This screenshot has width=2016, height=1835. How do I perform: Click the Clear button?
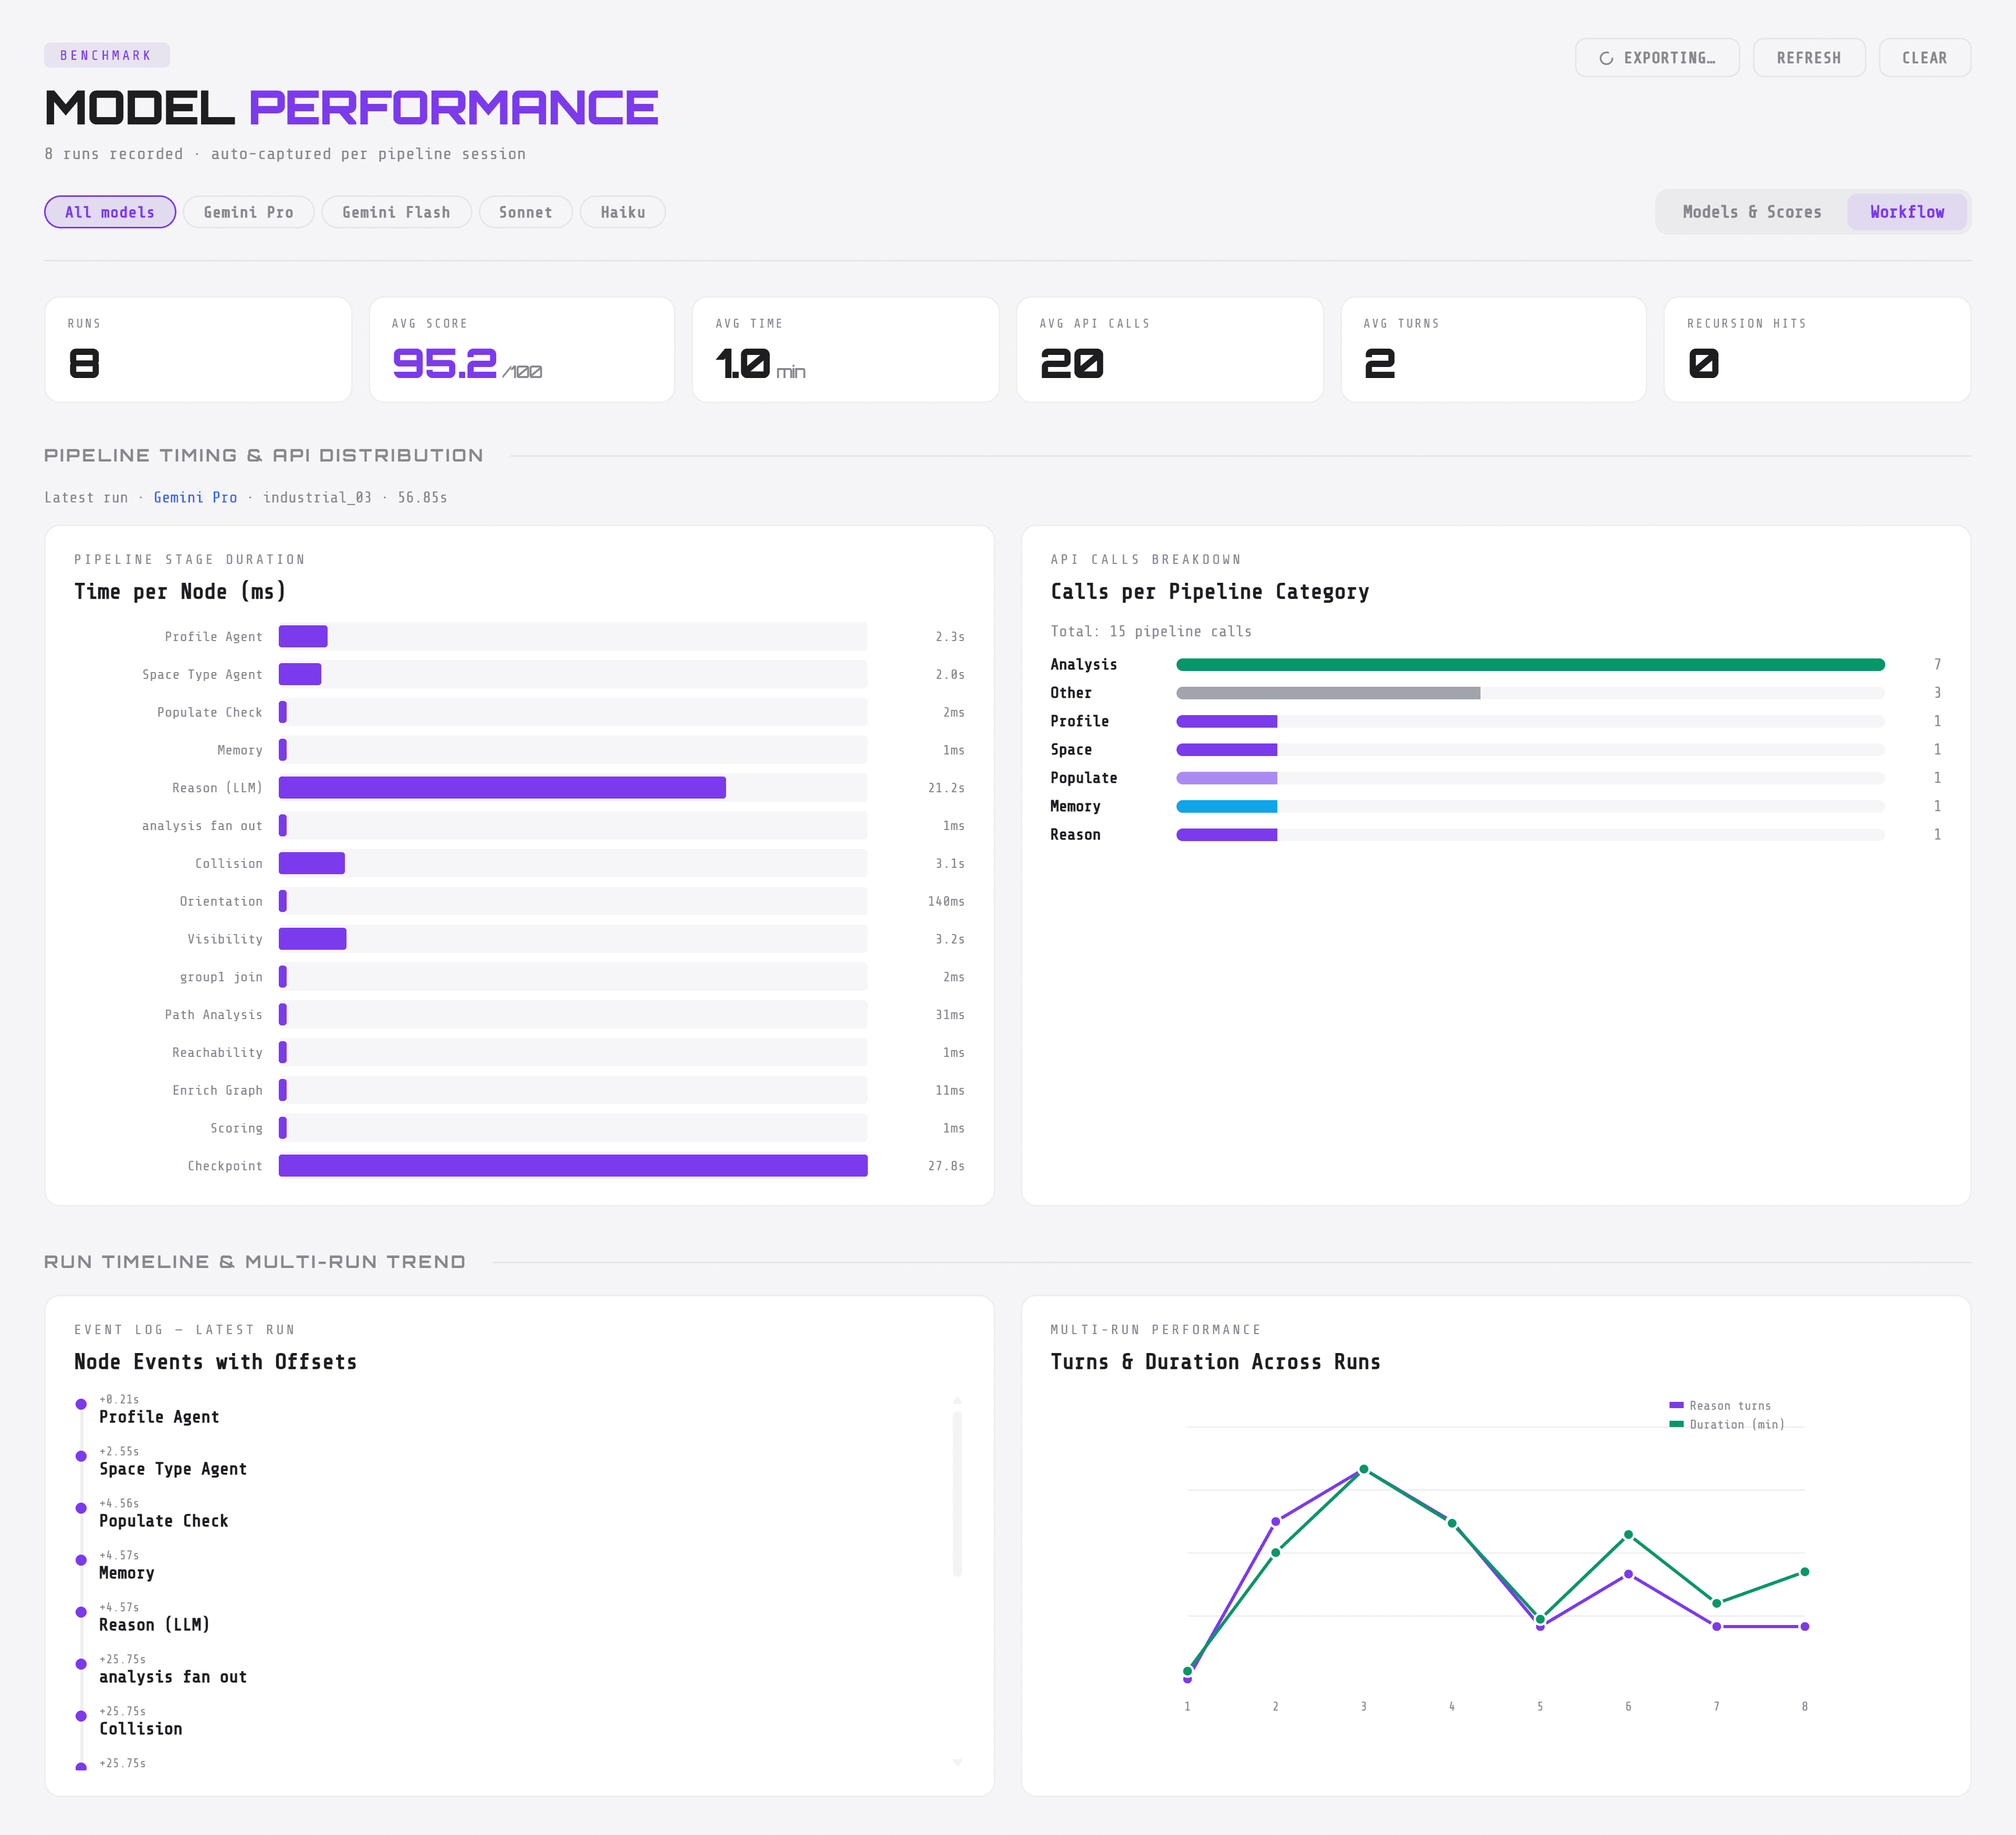1924,58
